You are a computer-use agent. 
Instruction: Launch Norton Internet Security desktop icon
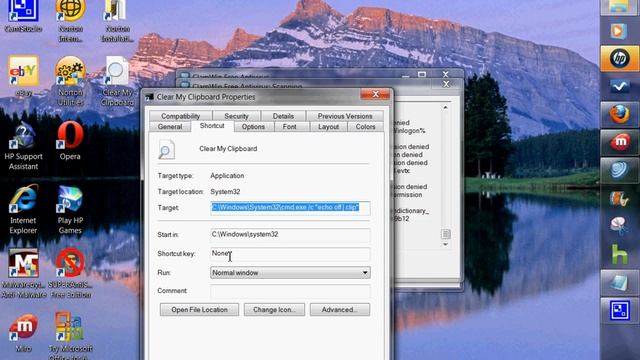pos(70,20)
